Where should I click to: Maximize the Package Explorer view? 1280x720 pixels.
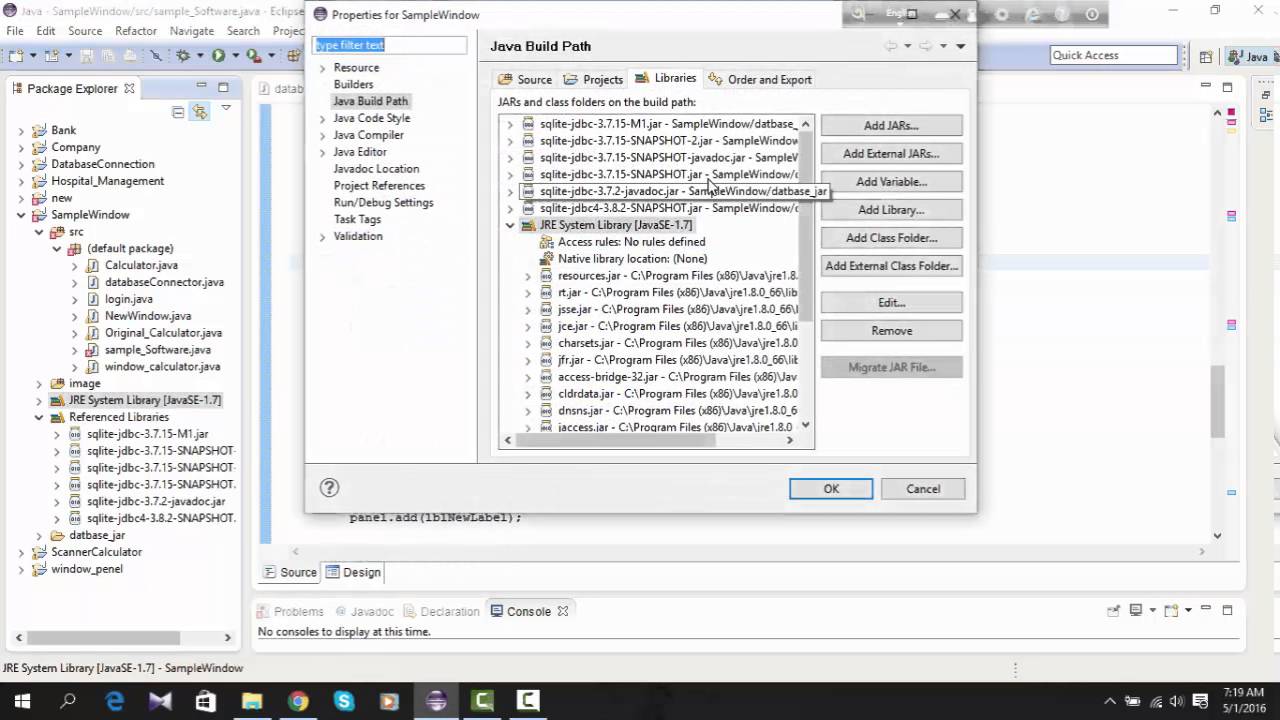[223, 87]
